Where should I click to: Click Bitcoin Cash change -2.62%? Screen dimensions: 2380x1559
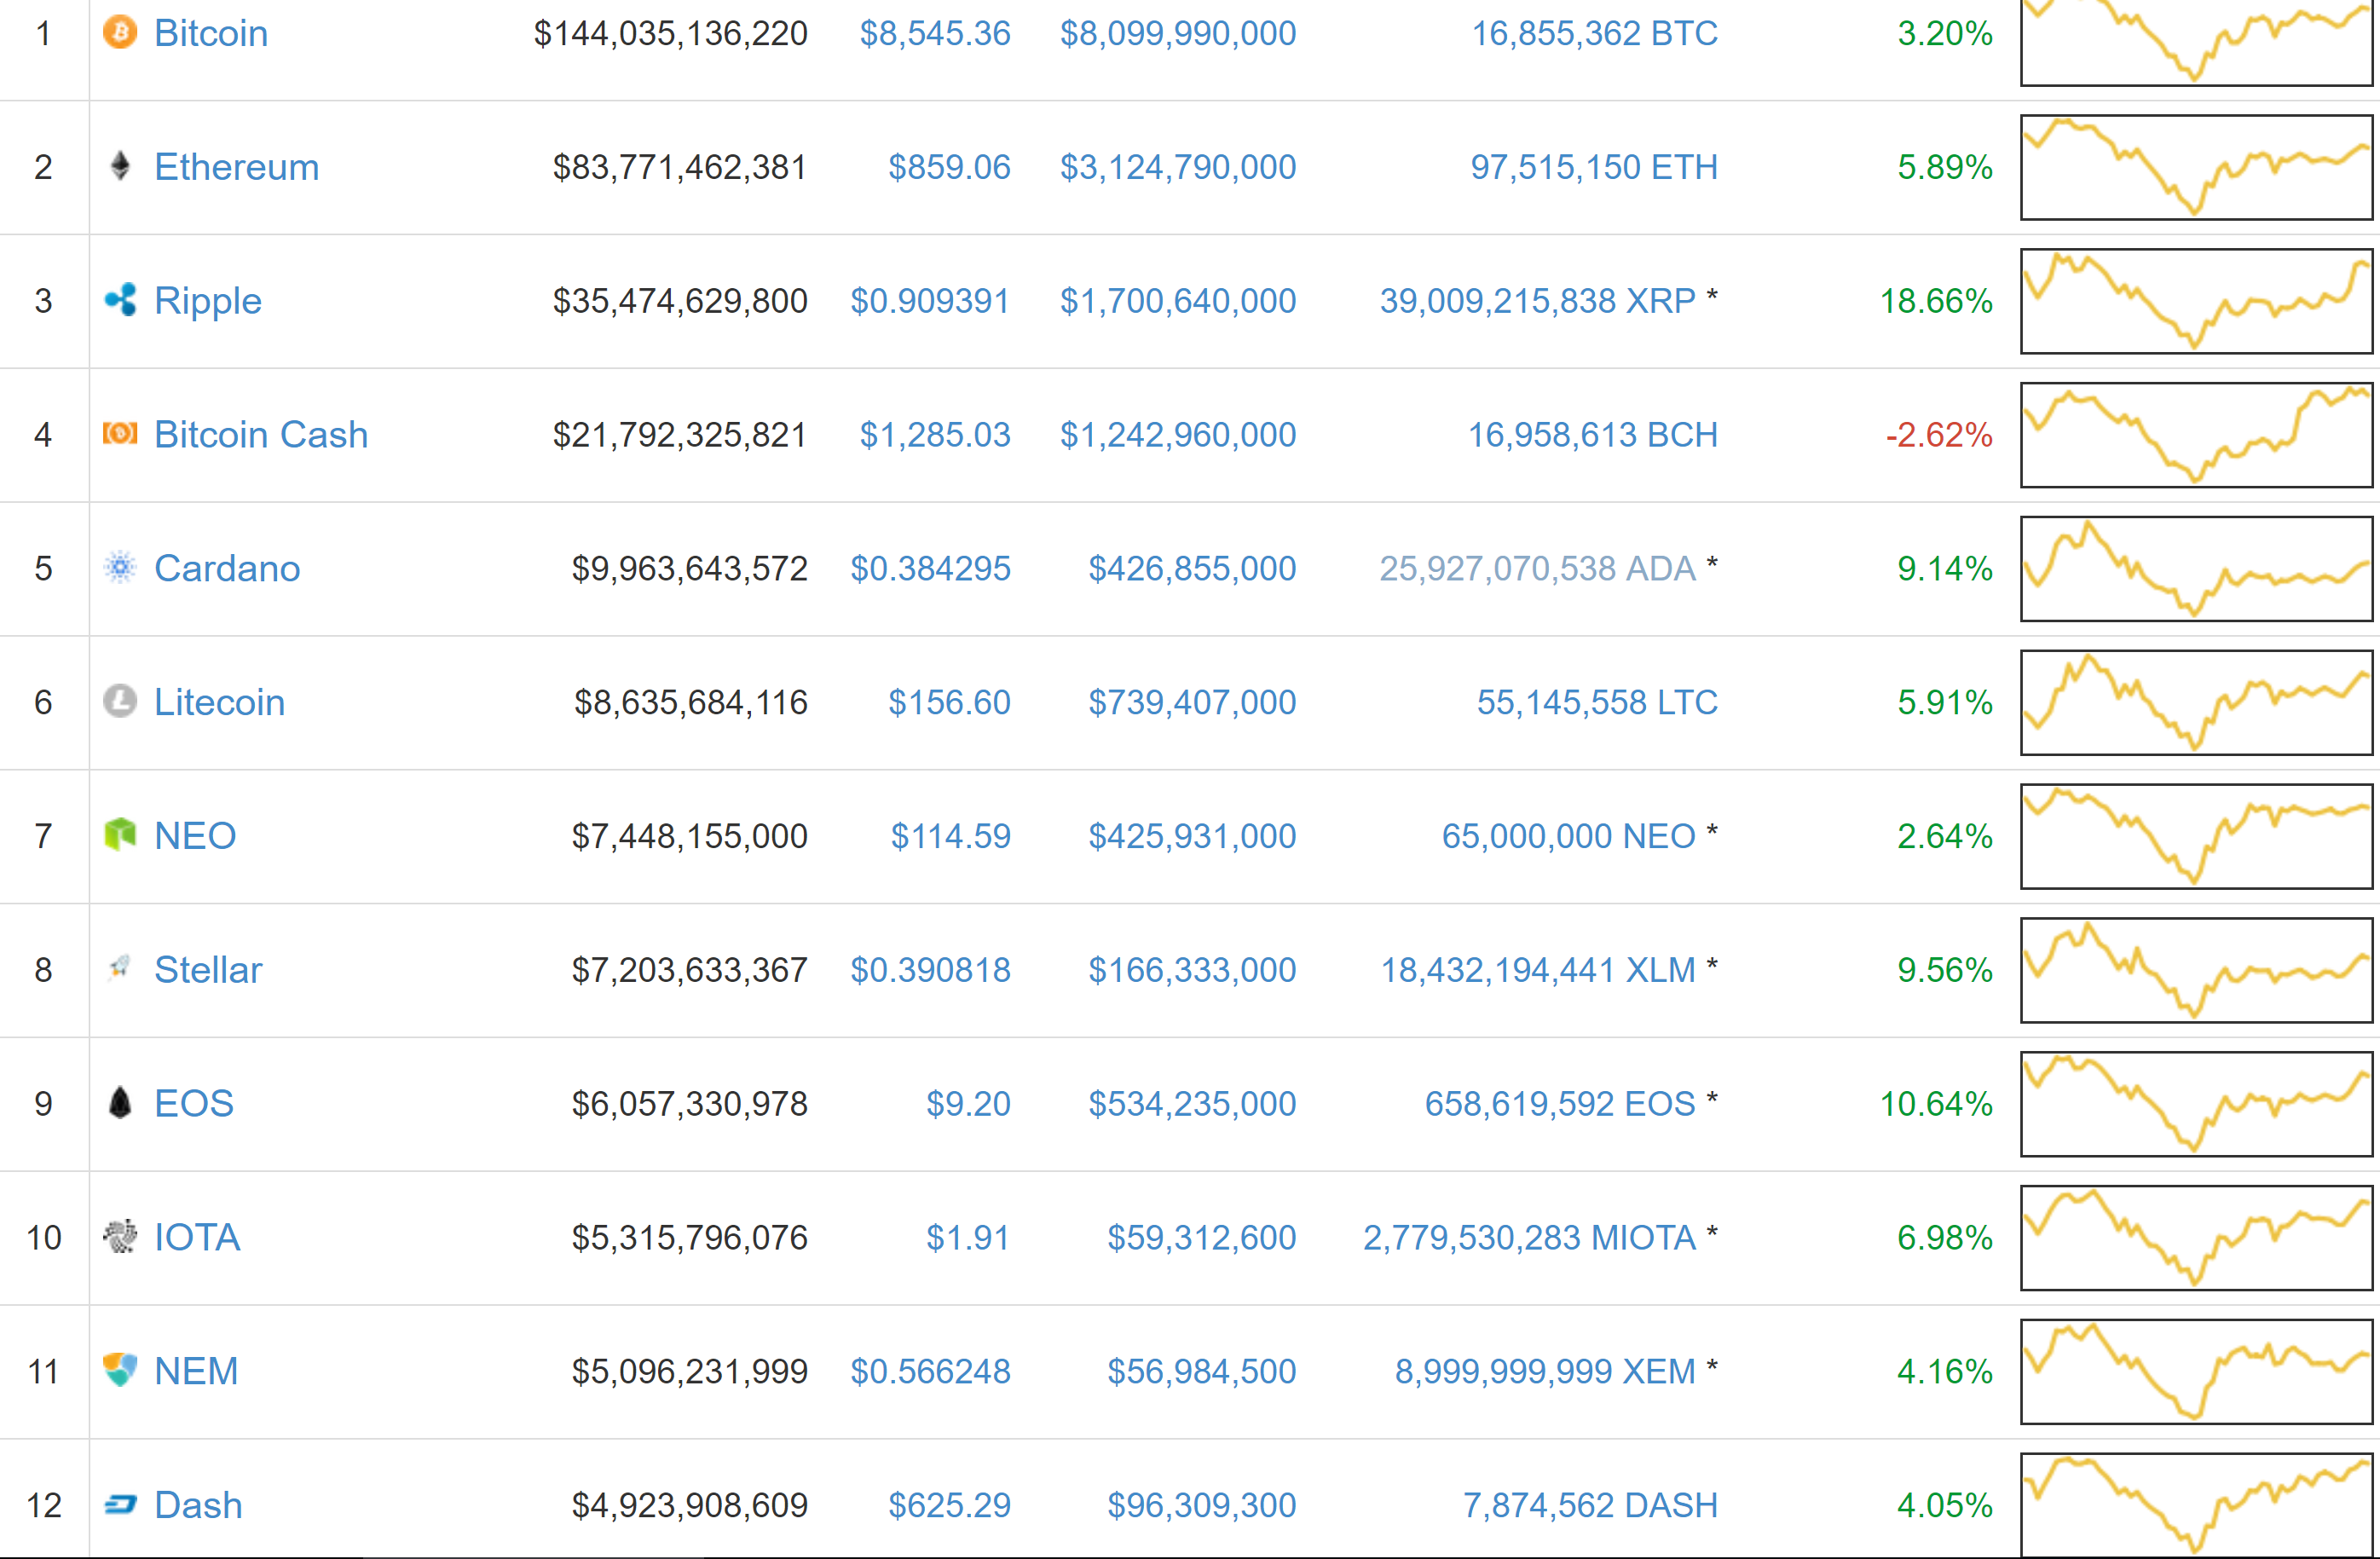tap(1939, 435)
